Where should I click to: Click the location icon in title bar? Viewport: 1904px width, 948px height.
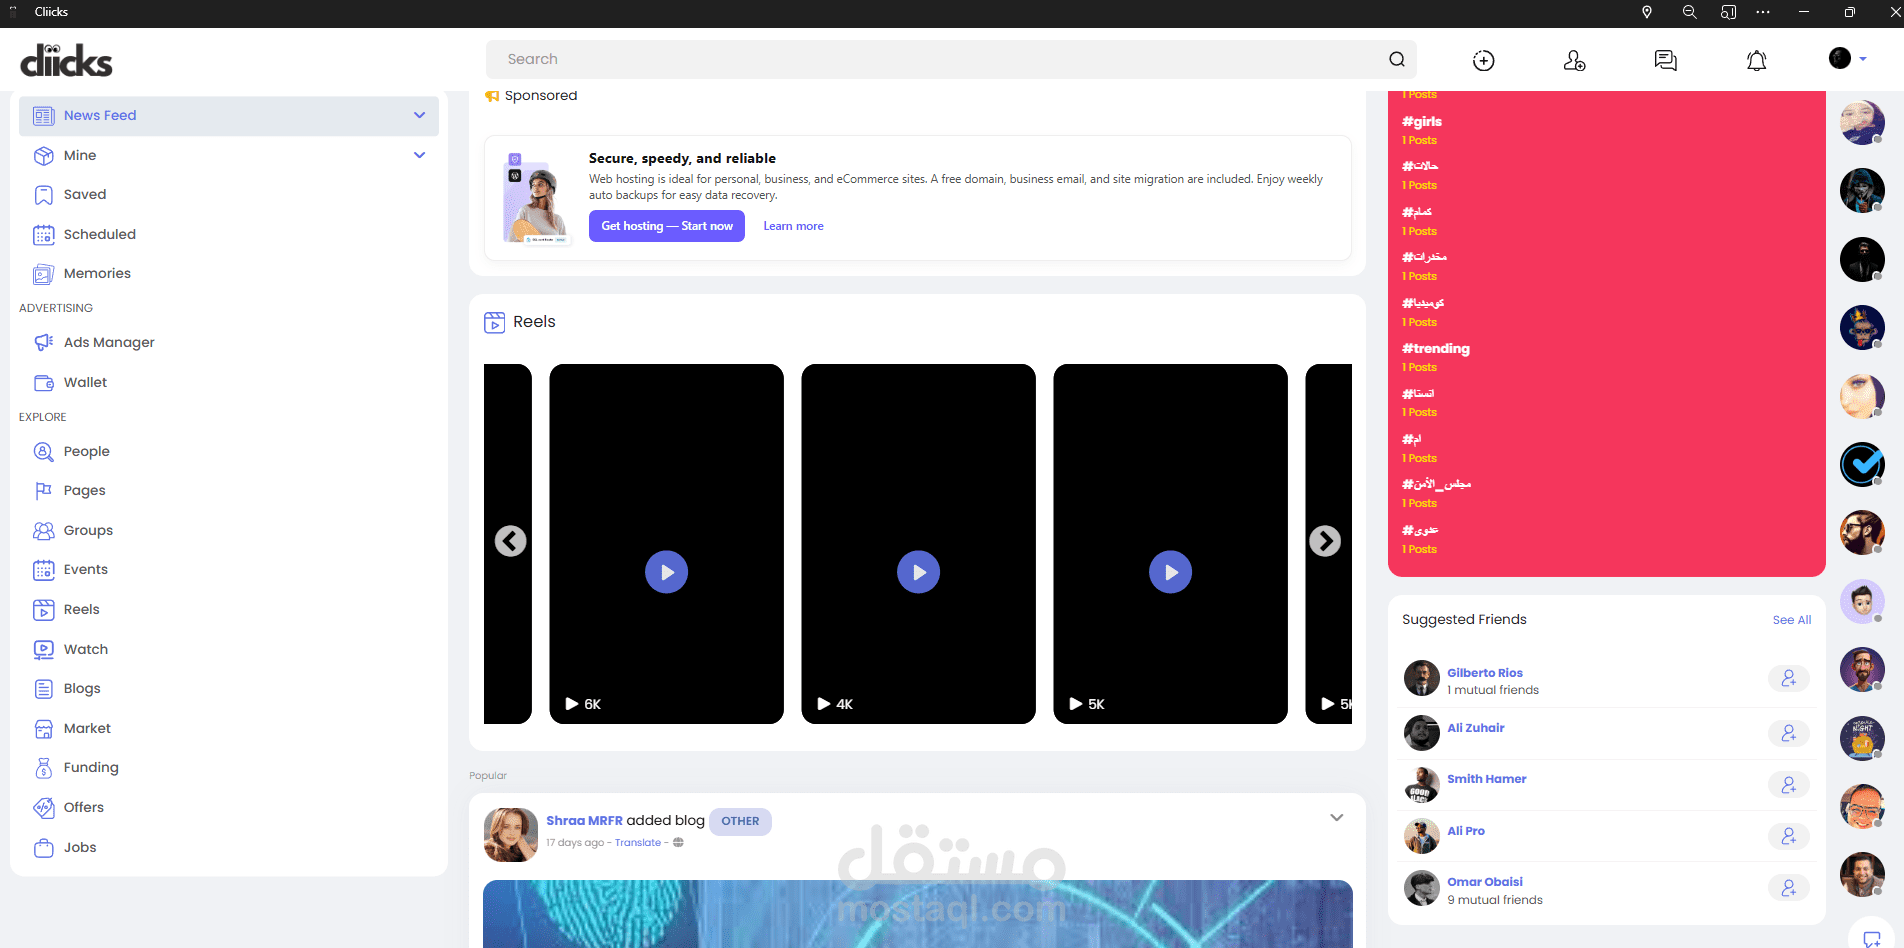pyautogui.click(x=1647, y=12)
